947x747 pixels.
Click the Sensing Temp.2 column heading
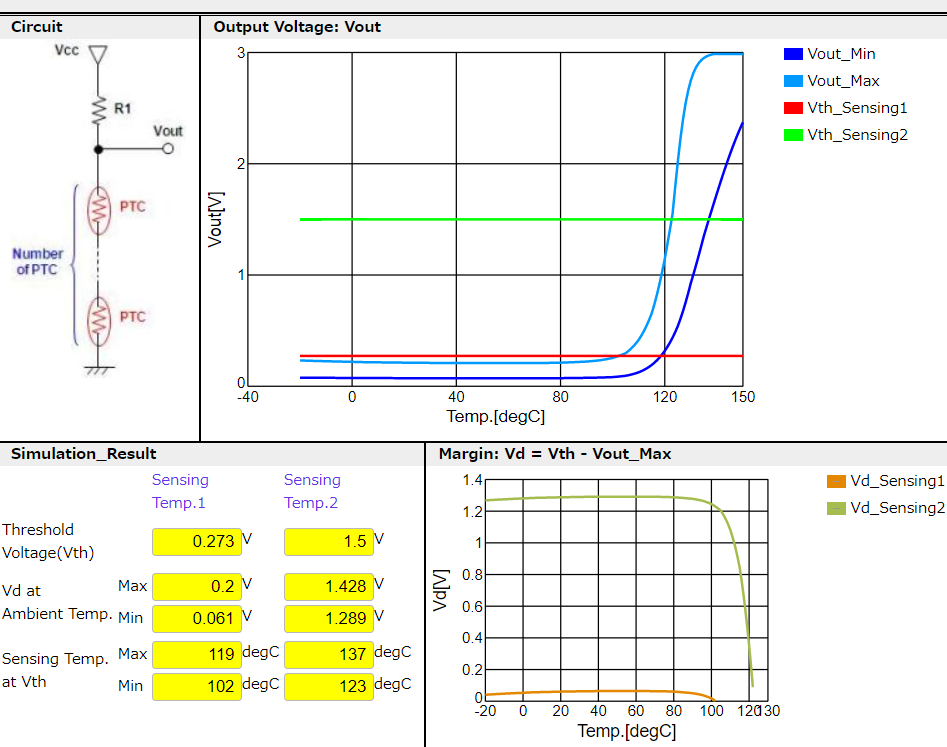312,491
